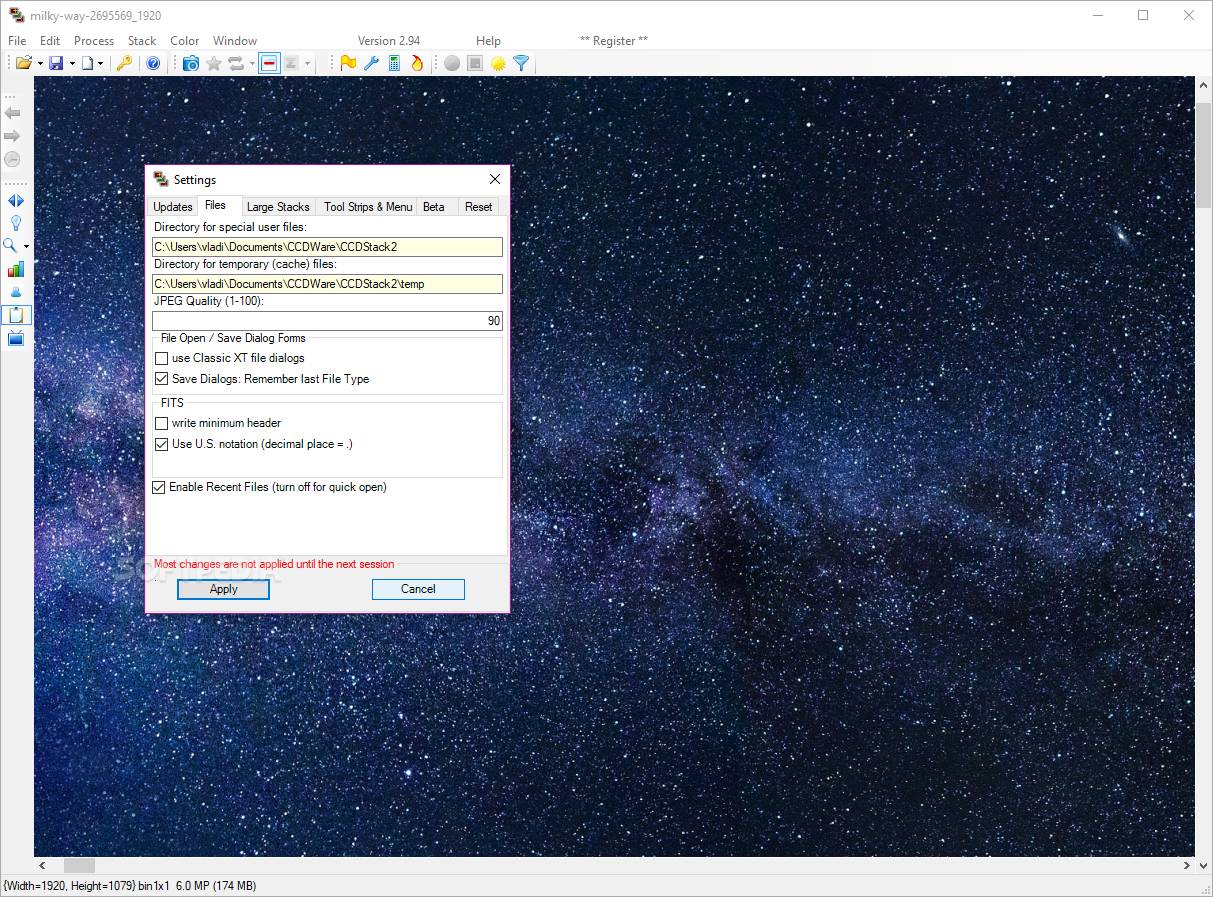The height and width of the screenshot is (897, 1213).
Task: Click the Cancel button in Settings
Action: click(418, 589)
